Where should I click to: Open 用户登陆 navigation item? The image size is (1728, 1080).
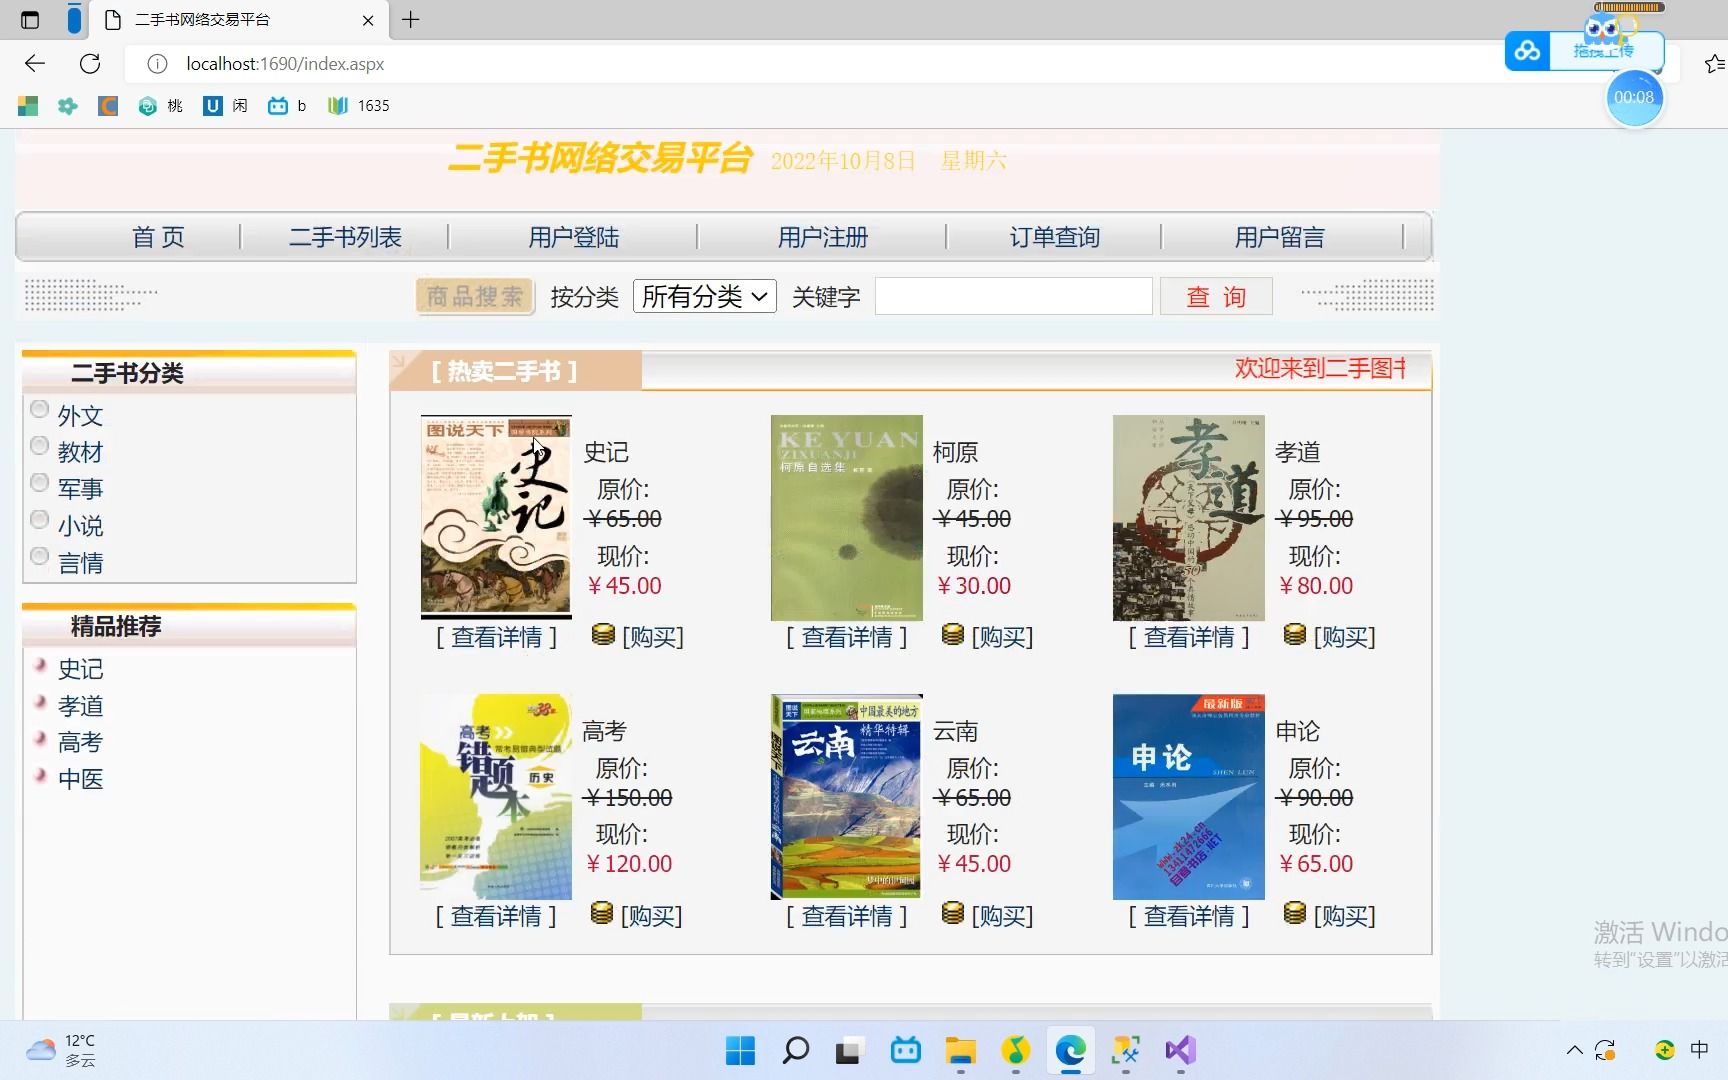pos(574,237)
